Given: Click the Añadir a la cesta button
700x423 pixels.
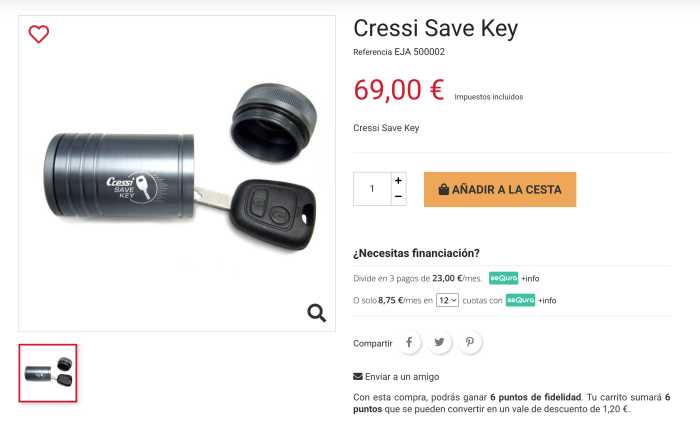Looking at the screenshot, I should tap(500, 190).
